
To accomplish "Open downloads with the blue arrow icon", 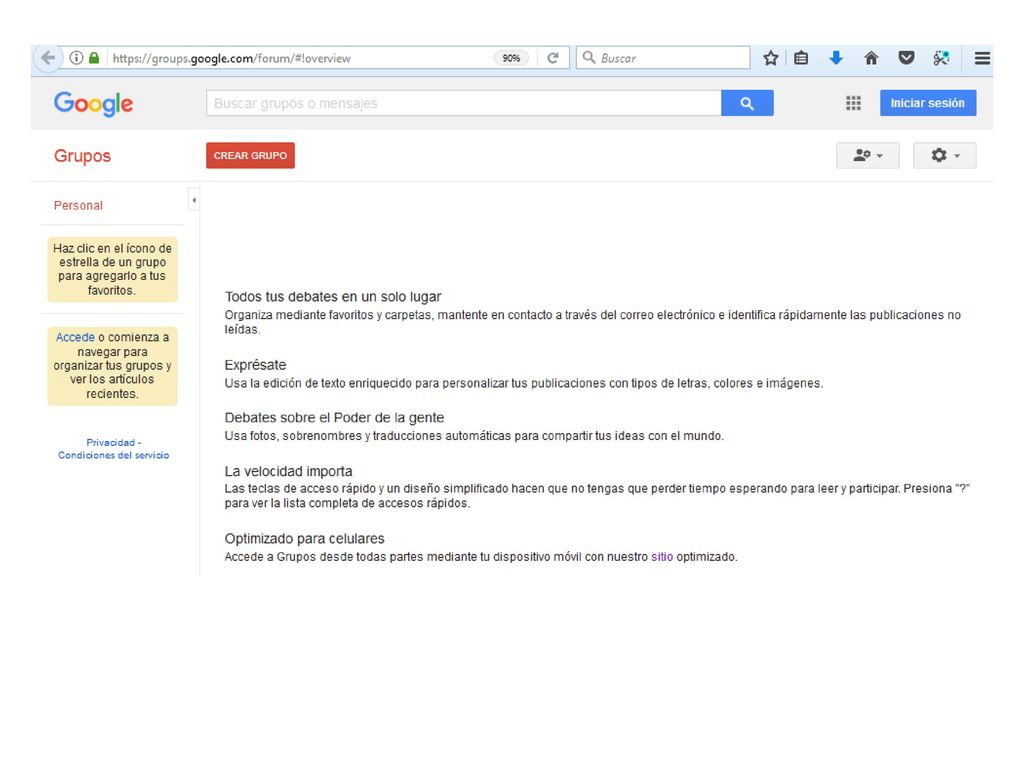I will (836, 58).
